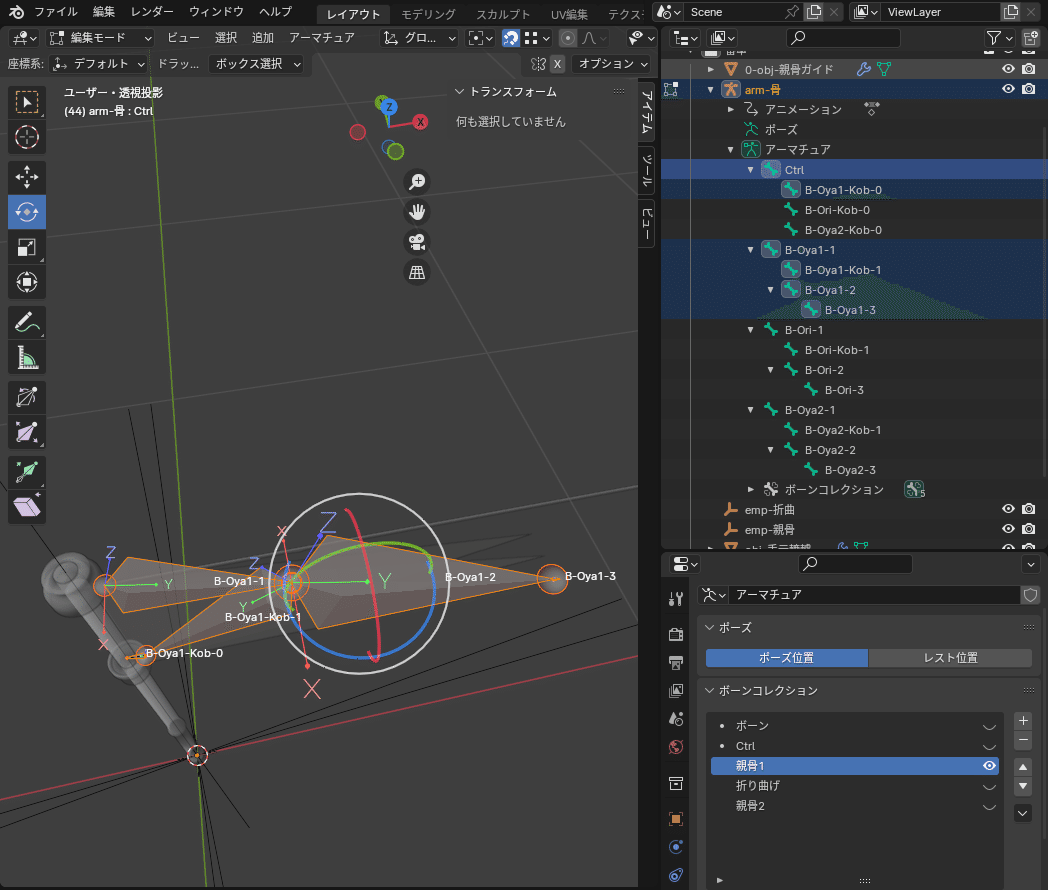This screenshot has width=1048, height=890.
Task: Choose the 3D Cursor tool
Action: click(27, 136)
